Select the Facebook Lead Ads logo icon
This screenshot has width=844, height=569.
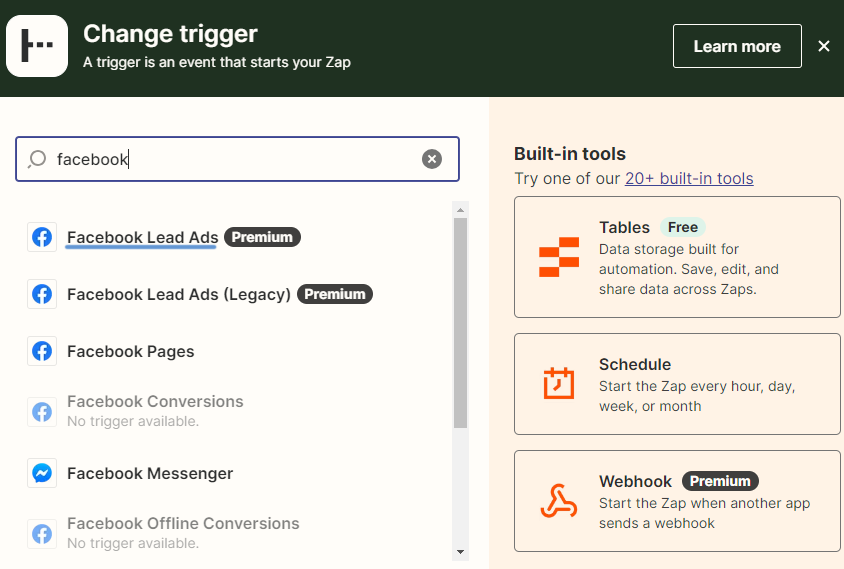(42, 237)
